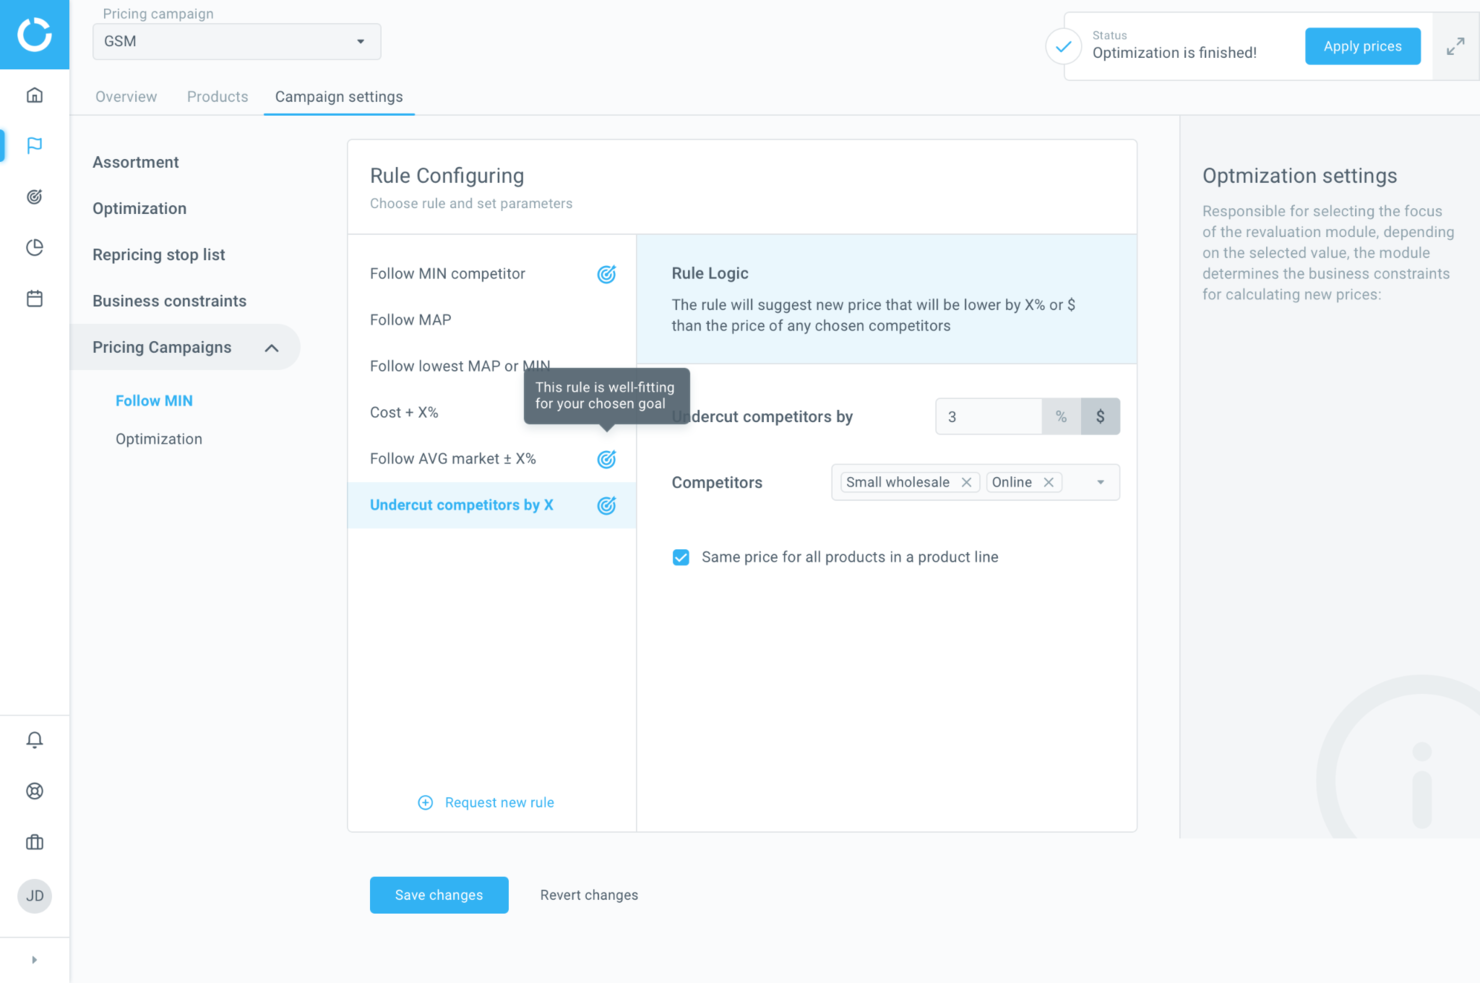The height and width of the screenshot is (983, 1480).
Task: Open the Pricing campaign GSM dropdown
Action: point(237,41)
